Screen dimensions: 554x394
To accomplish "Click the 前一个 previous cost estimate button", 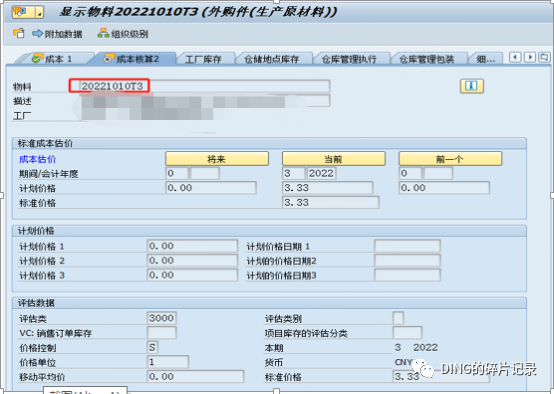I will pyautogui.click(x=450, y=159).
